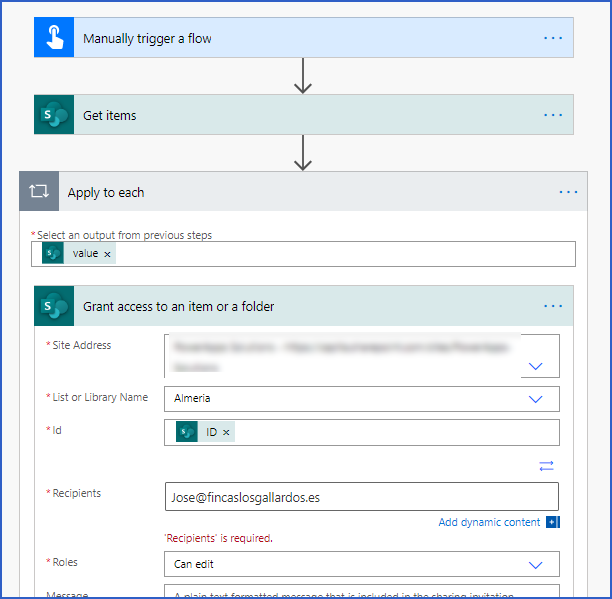
Task: Click the Roles field label
Action: click(x=65, y=562)
